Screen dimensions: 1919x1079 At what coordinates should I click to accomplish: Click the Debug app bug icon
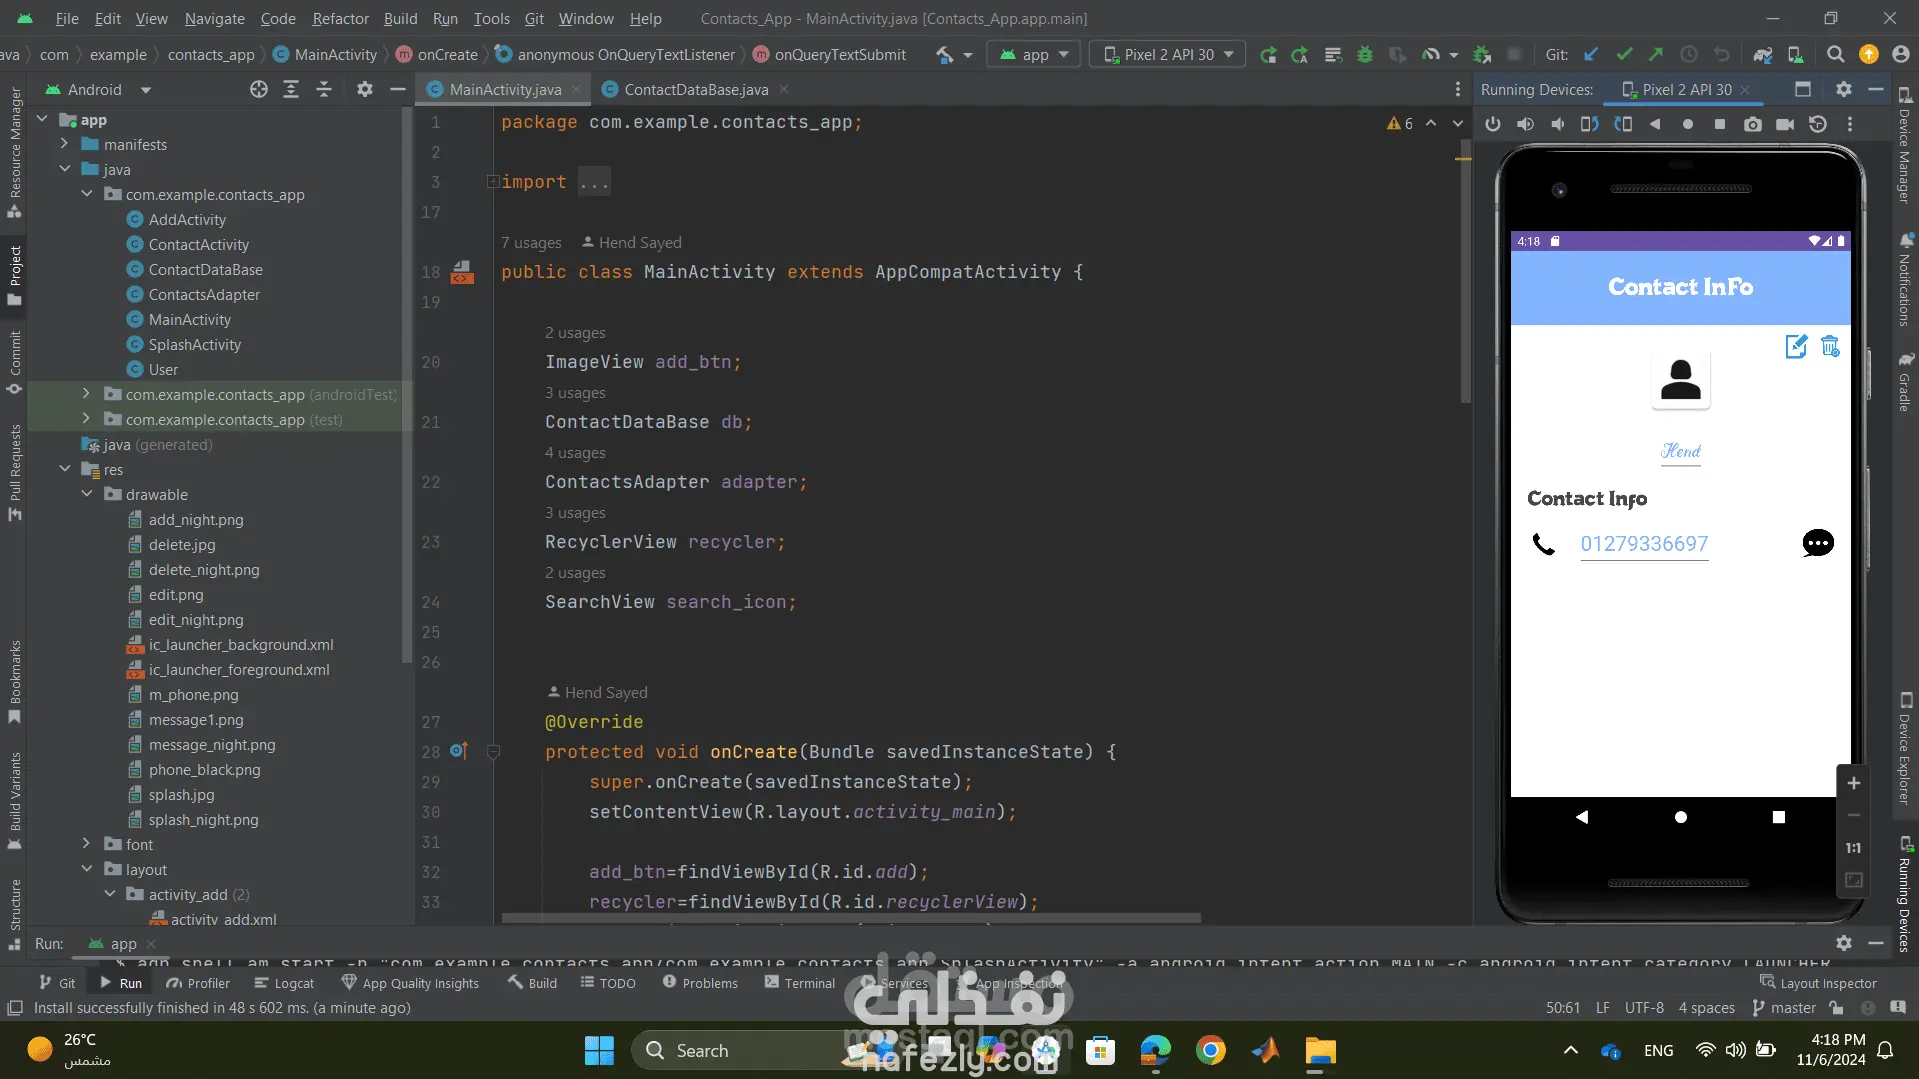click(1364, 55)
